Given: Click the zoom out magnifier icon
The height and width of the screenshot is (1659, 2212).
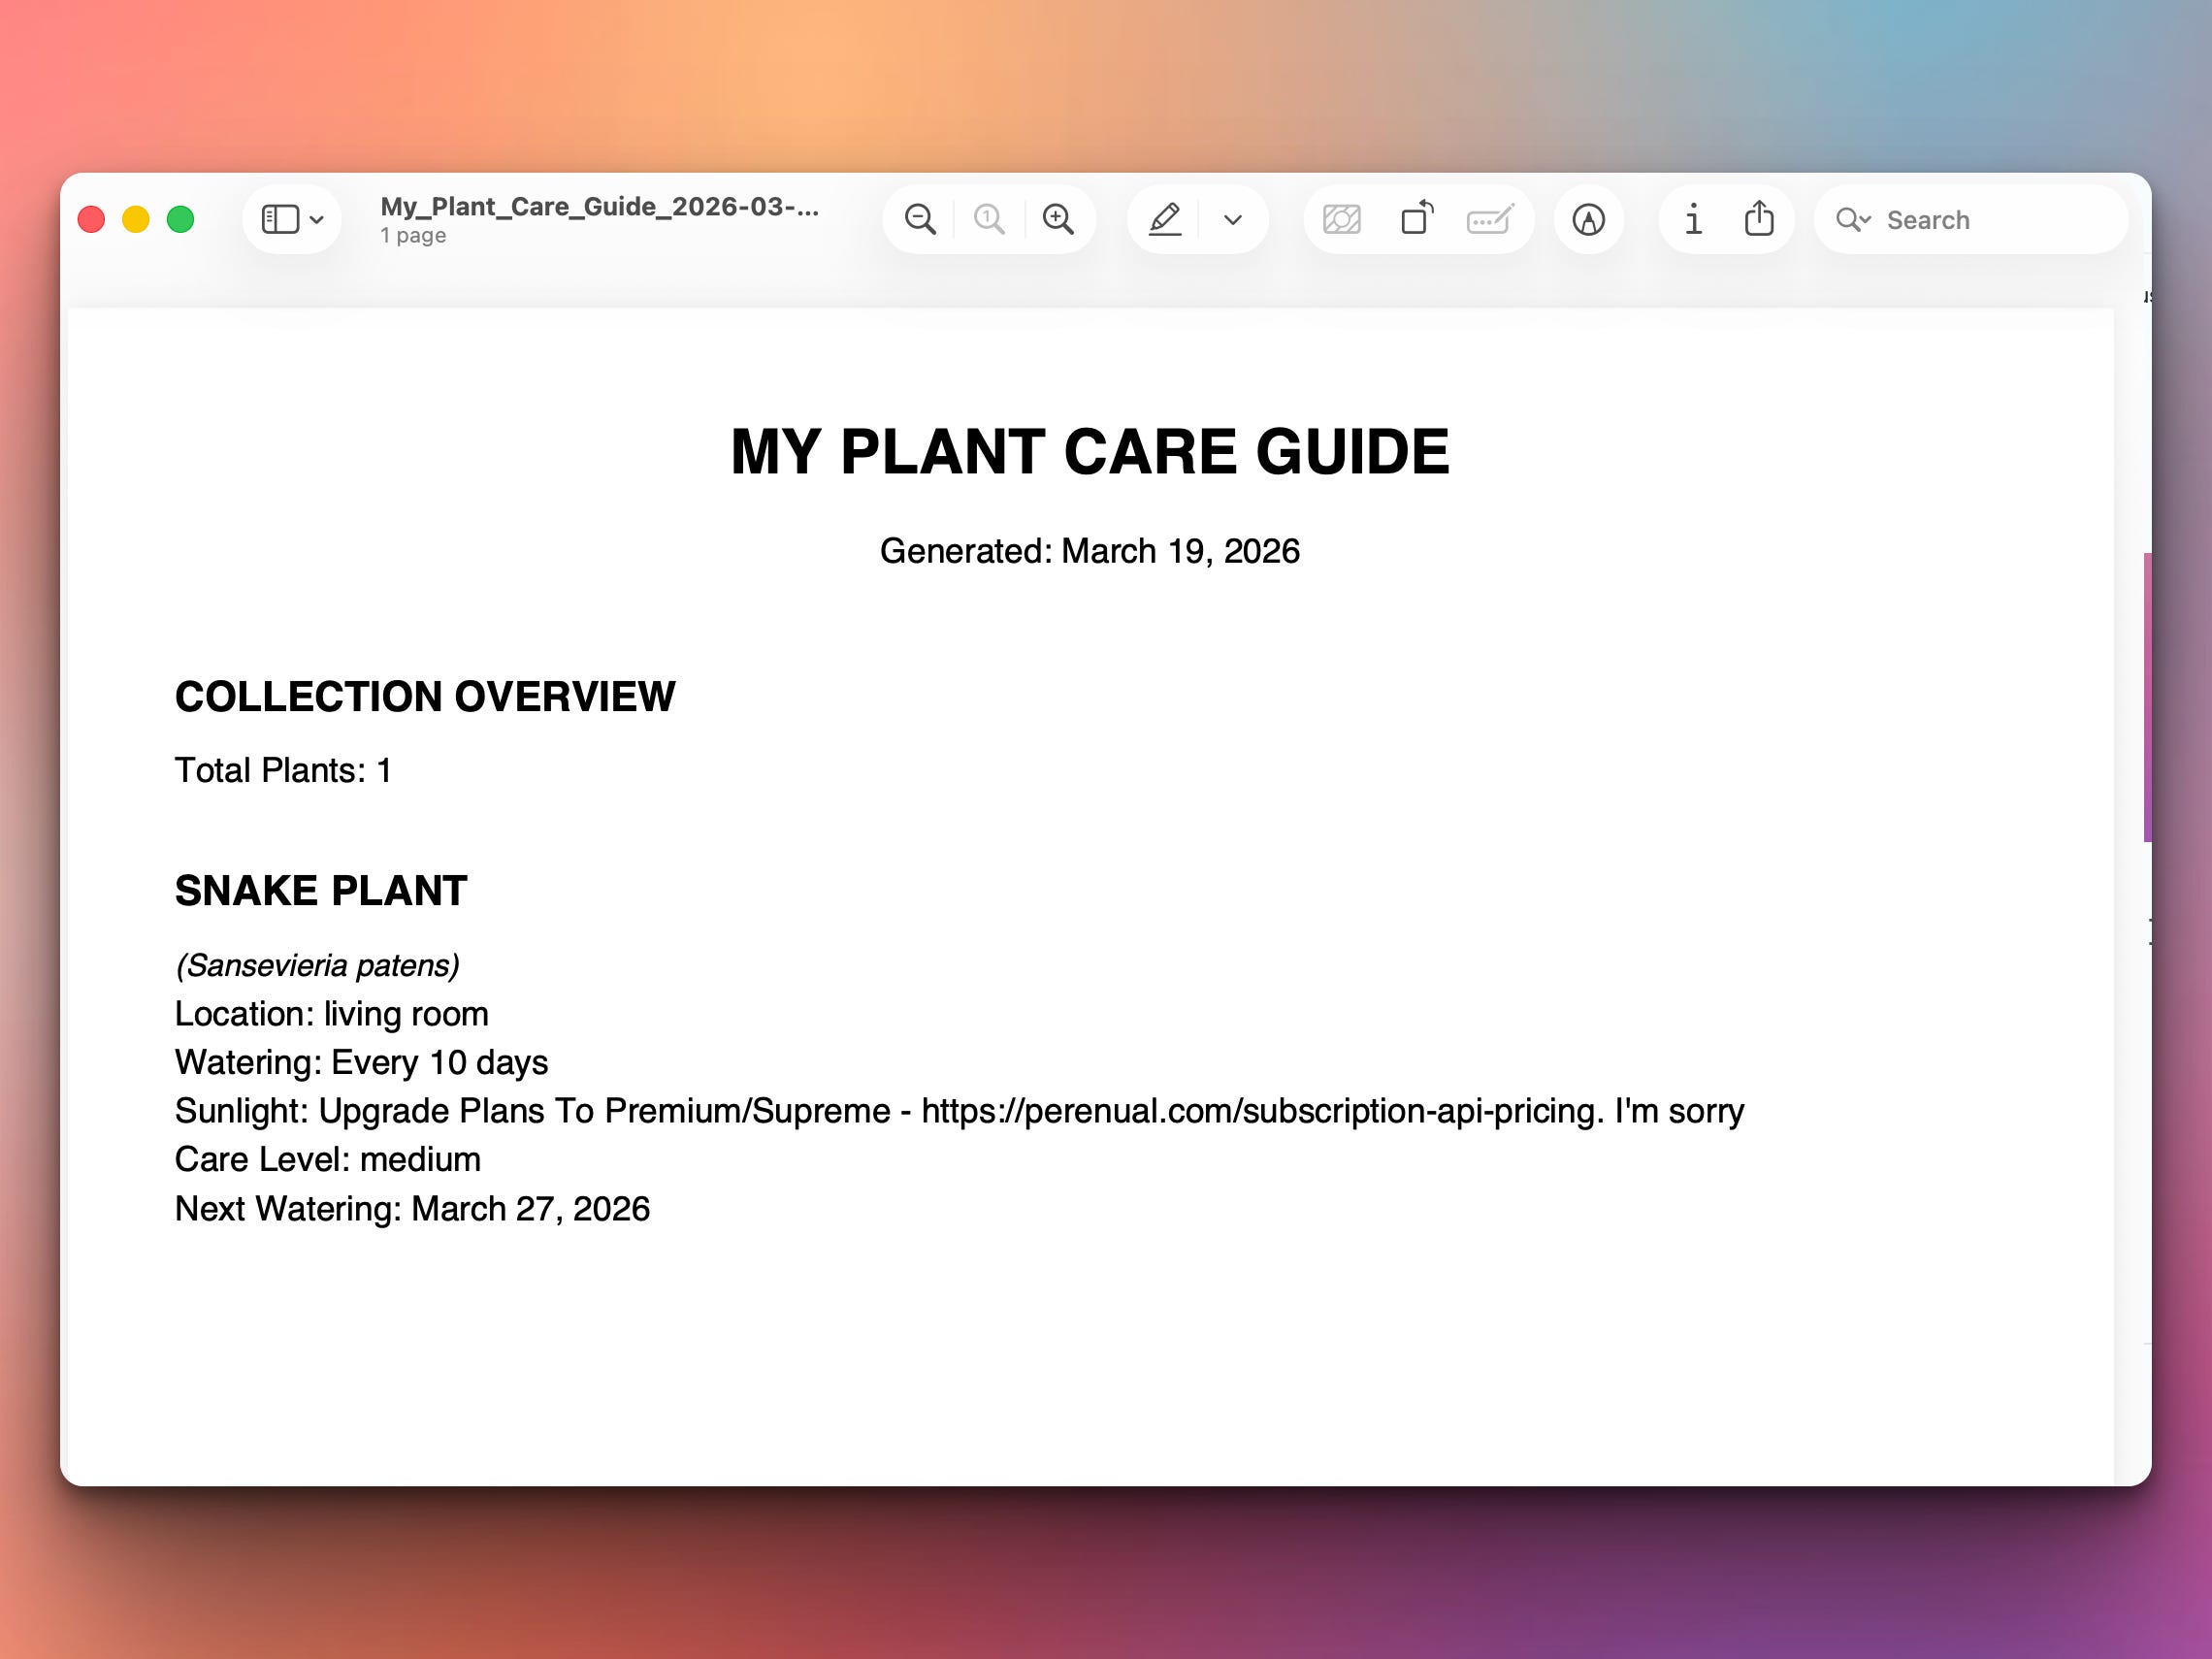Looking at the screenshot, I should pyautogui.click(x=919, y=219).
